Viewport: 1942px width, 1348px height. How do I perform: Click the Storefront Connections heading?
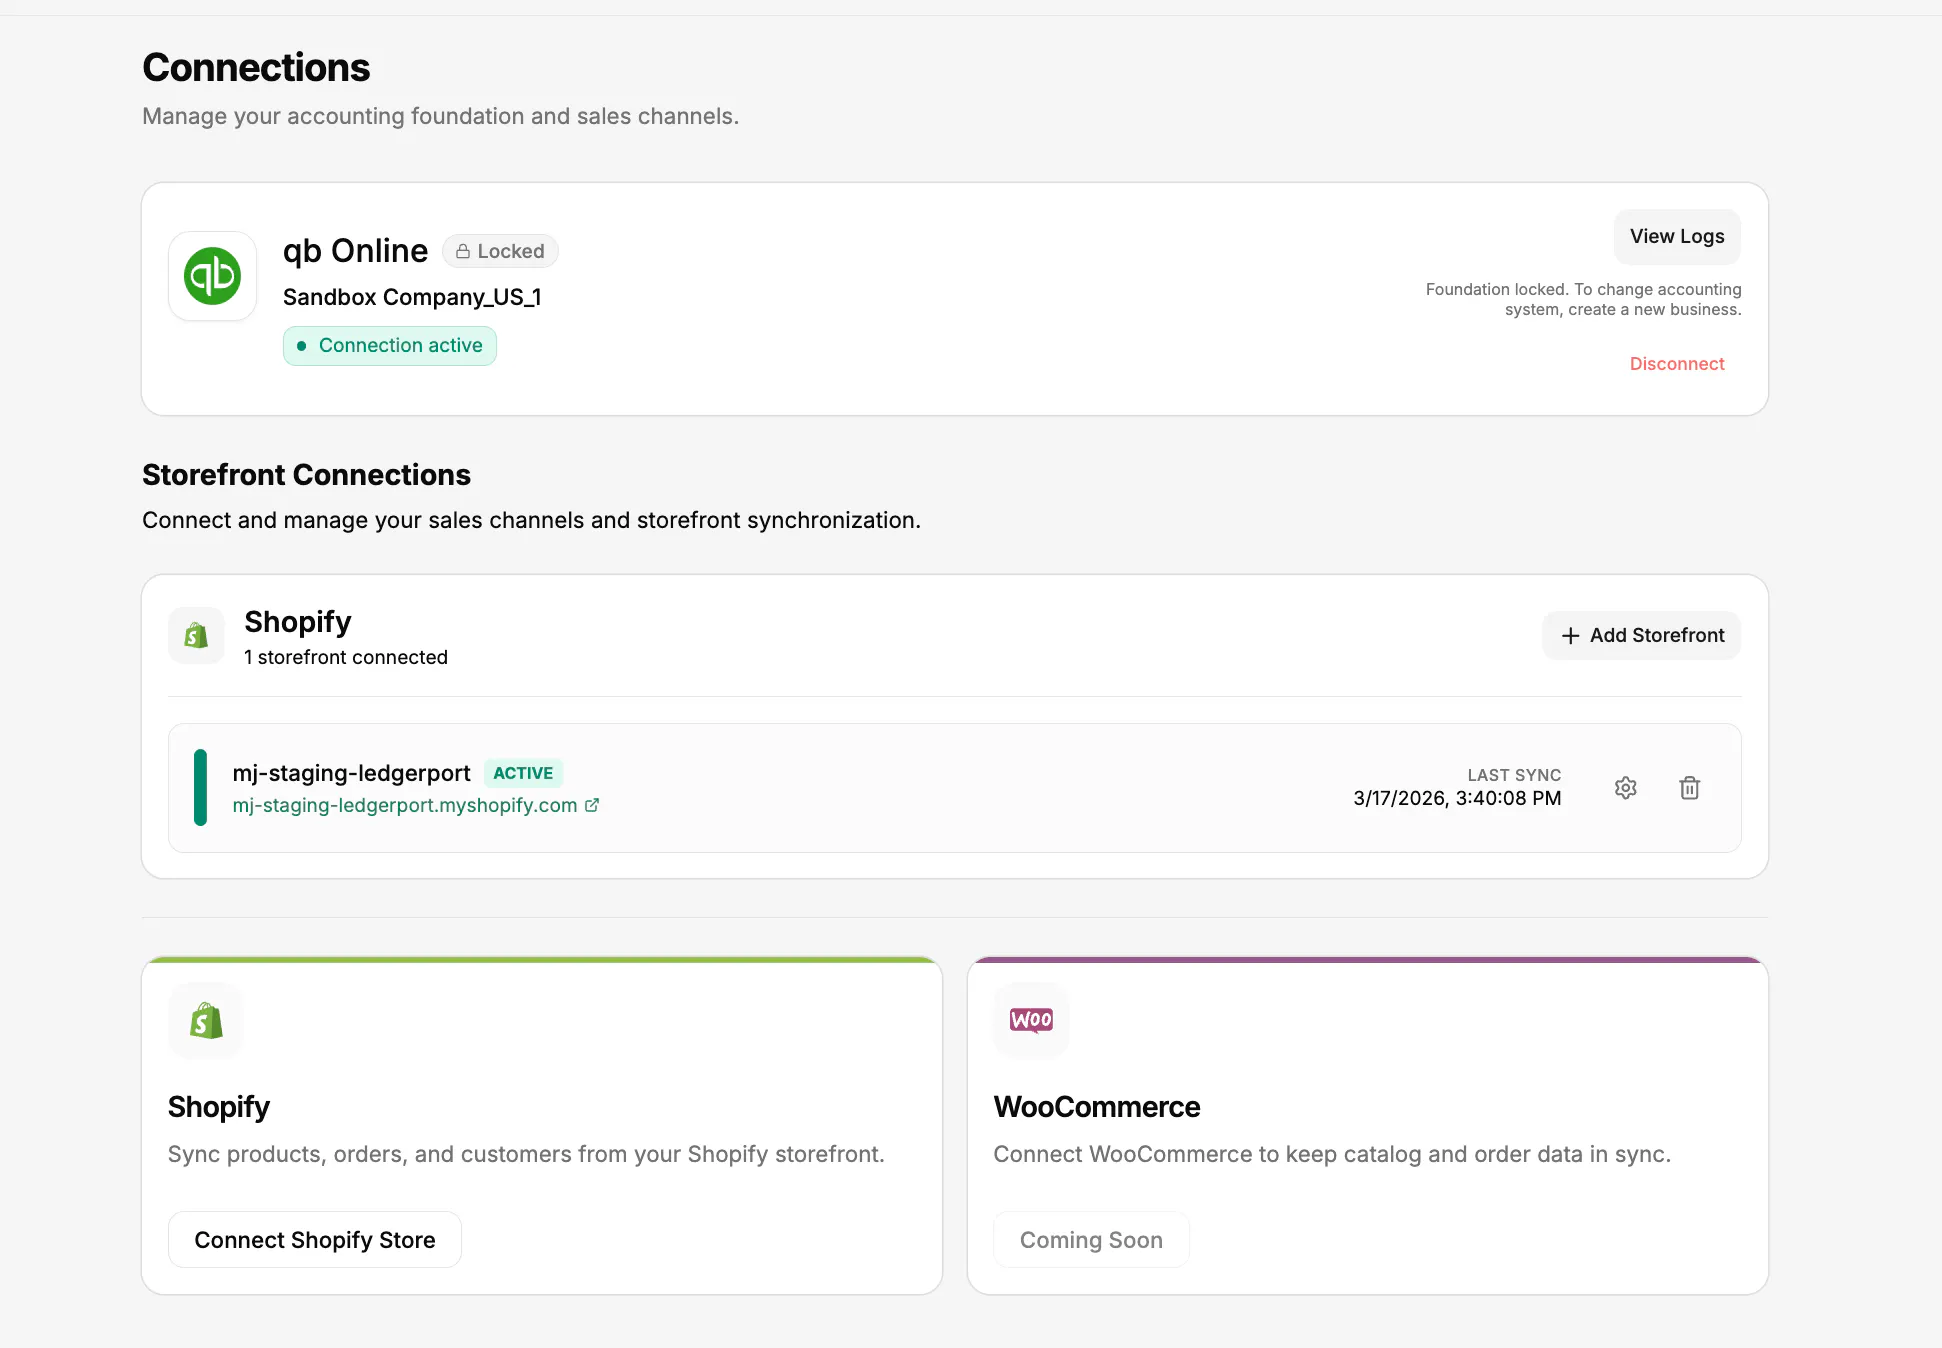(306, 475)
